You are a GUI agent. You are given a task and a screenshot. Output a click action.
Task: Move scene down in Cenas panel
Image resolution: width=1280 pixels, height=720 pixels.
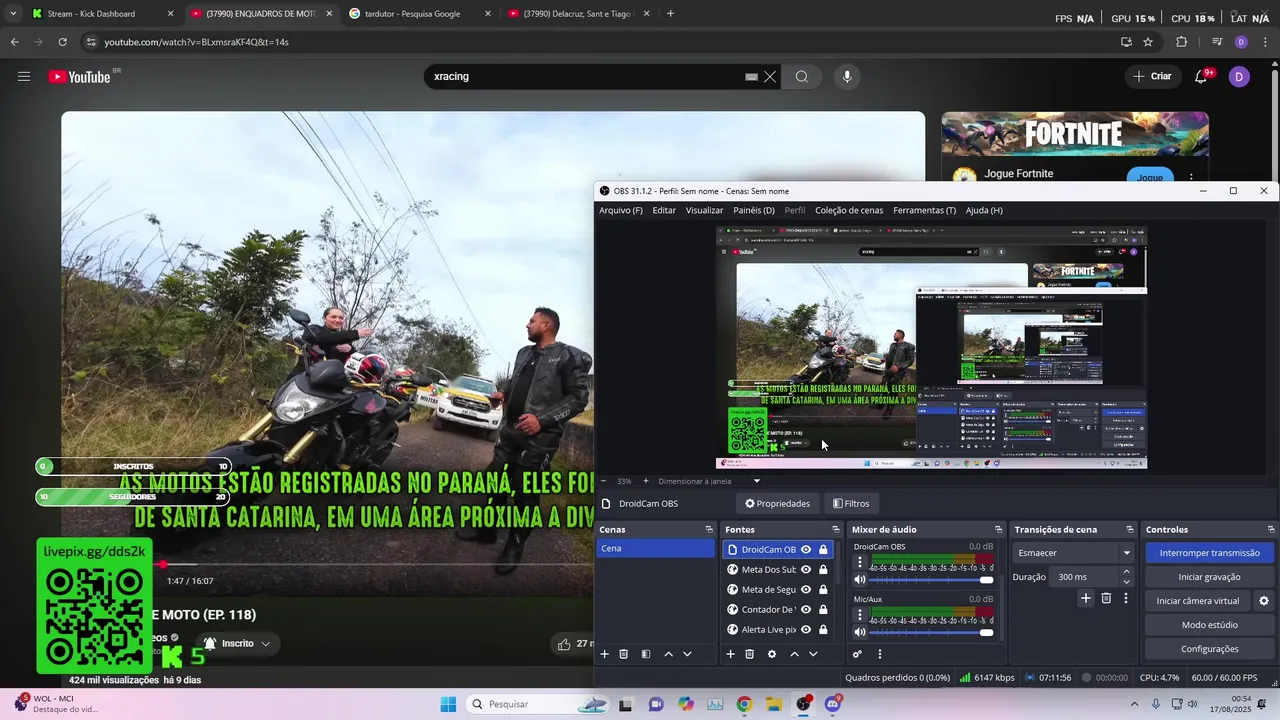(687, 654)
